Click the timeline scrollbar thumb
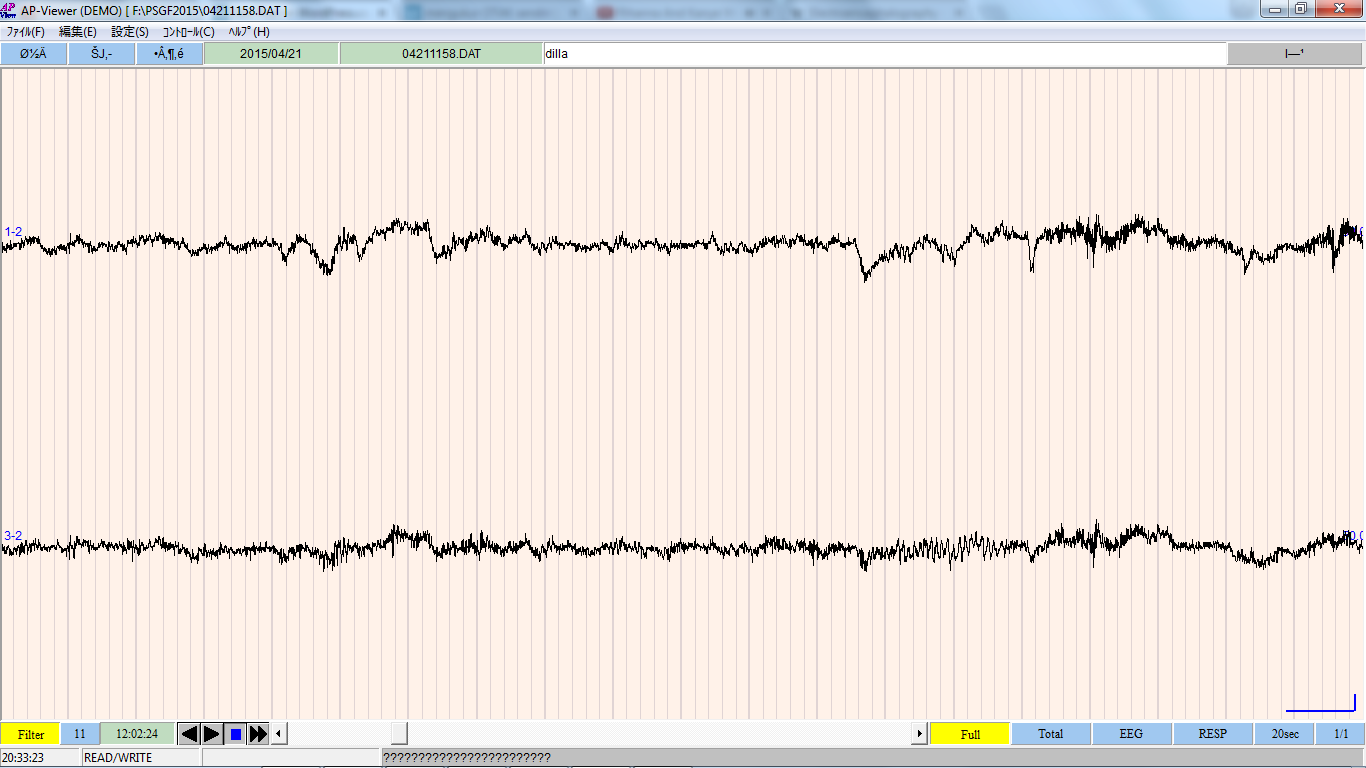The image size is (1366, 768). [x=399, y=734]
